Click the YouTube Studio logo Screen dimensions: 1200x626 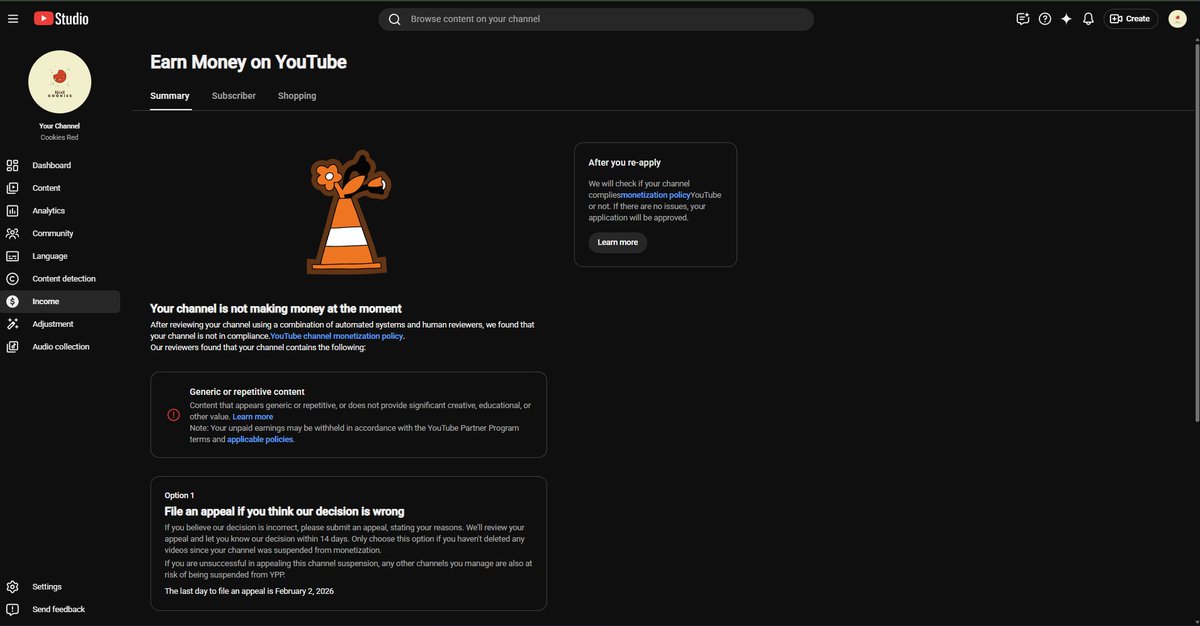coord(61,19)
